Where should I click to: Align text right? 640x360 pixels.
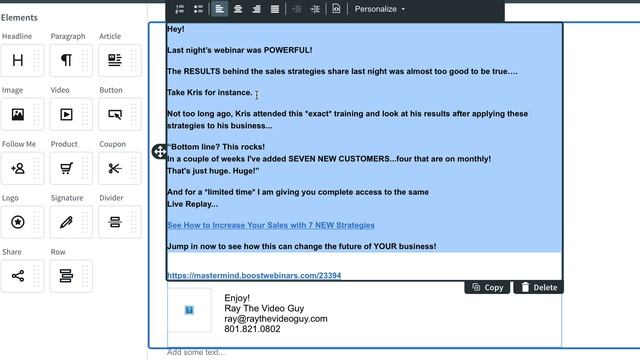256,9
